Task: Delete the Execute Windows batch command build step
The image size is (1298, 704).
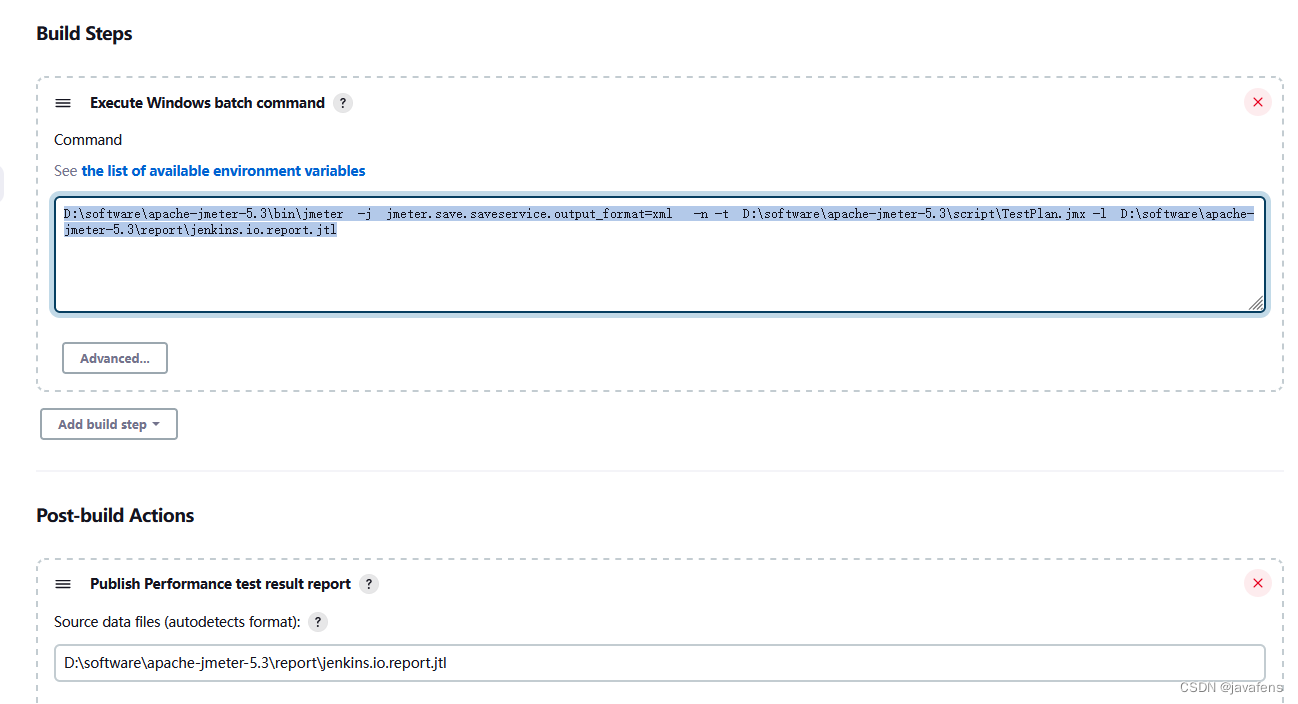Action: tap(1257, 101)
